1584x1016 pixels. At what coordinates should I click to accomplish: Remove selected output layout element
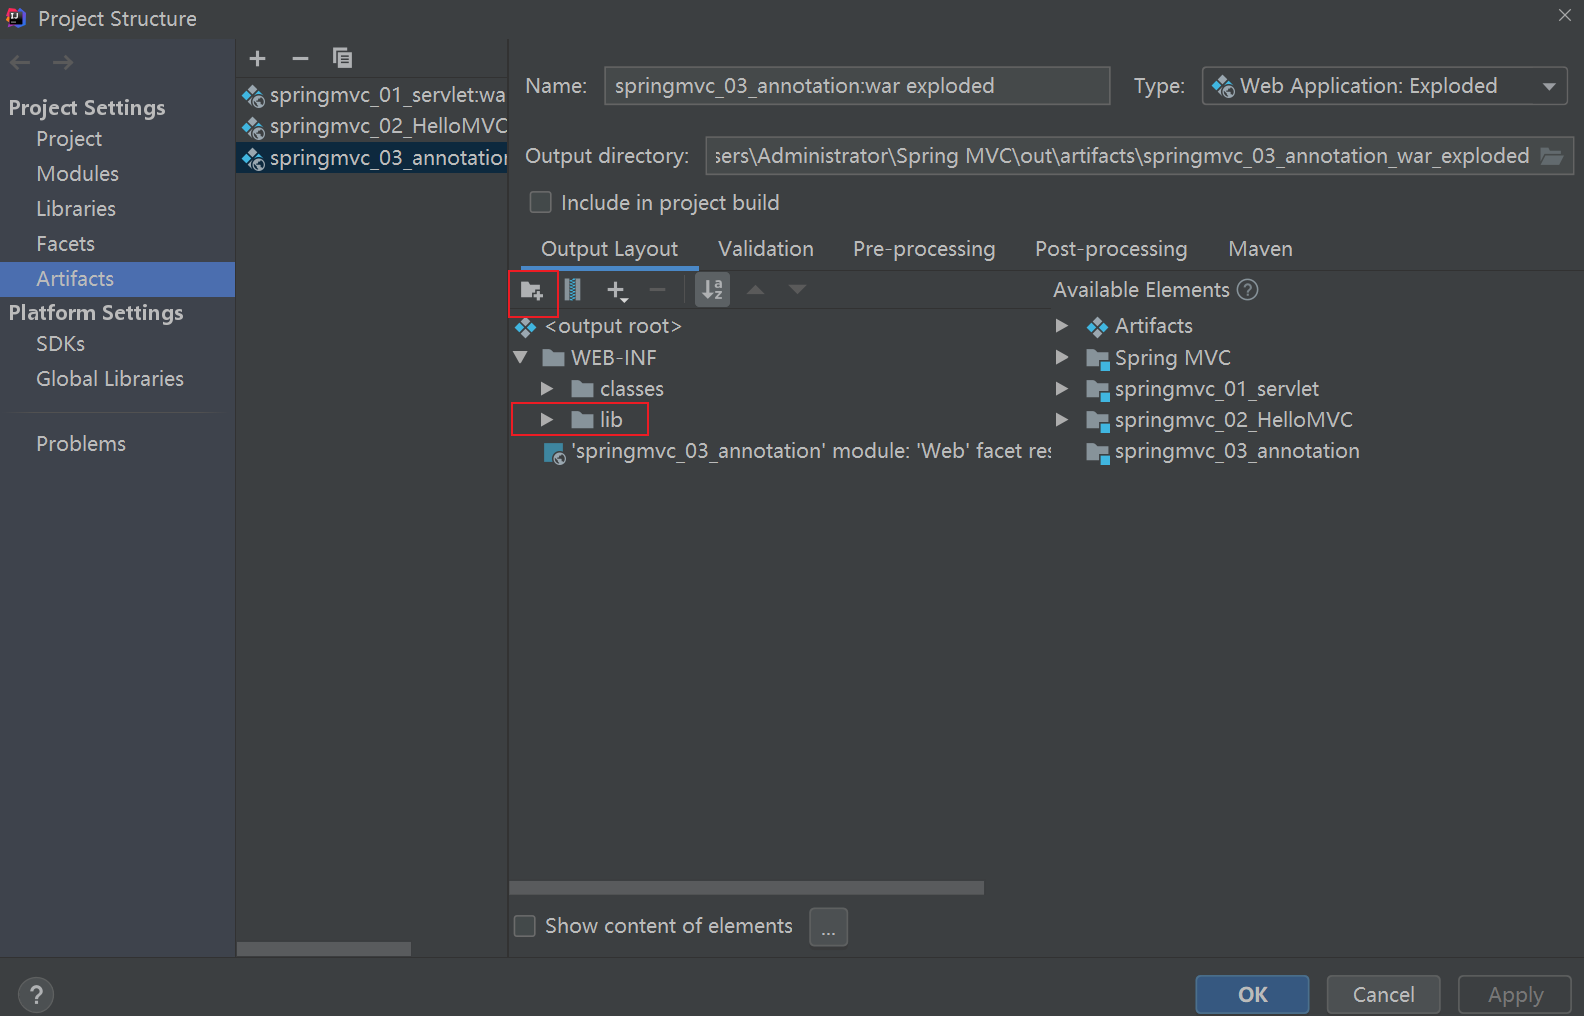657,290
